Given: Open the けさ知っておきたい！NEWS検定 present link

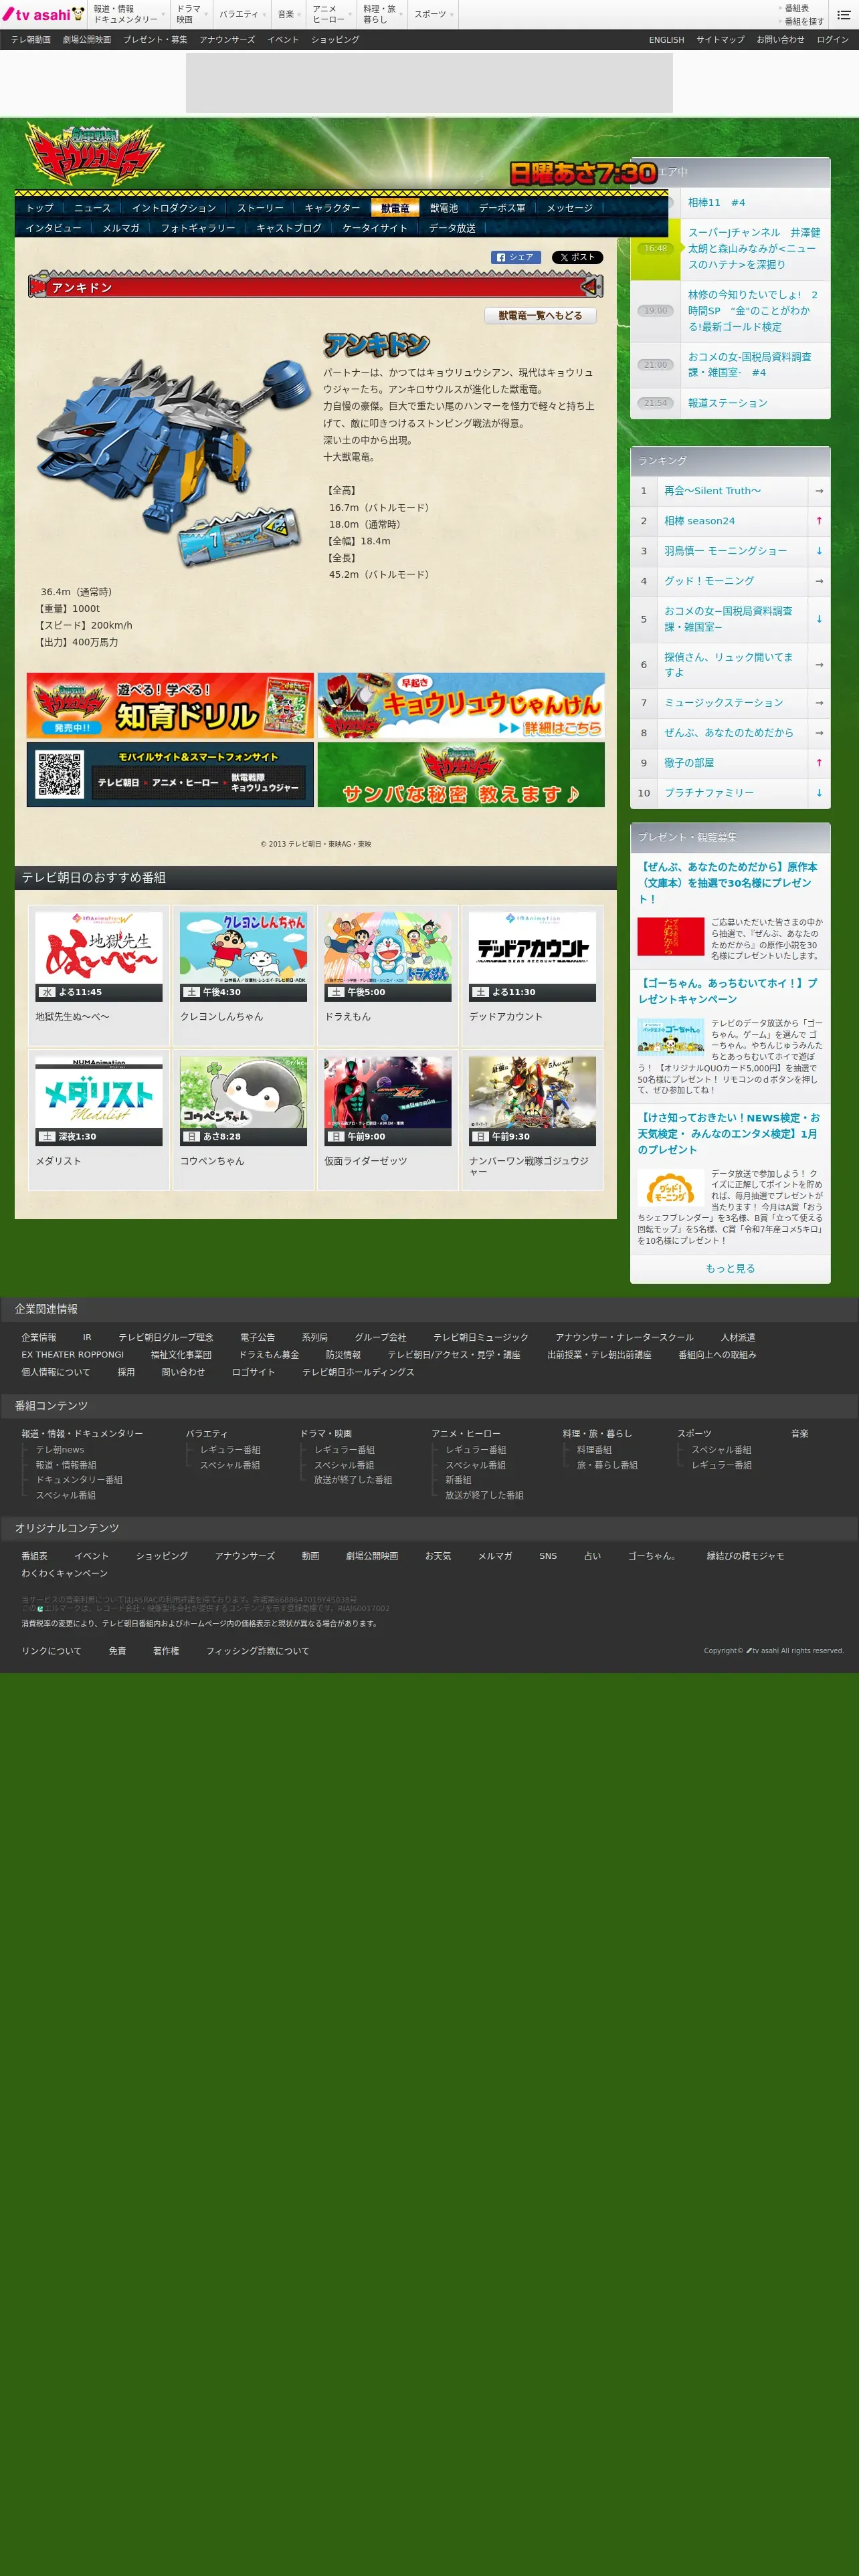Looking at the screenshot, I should 729,1134.
